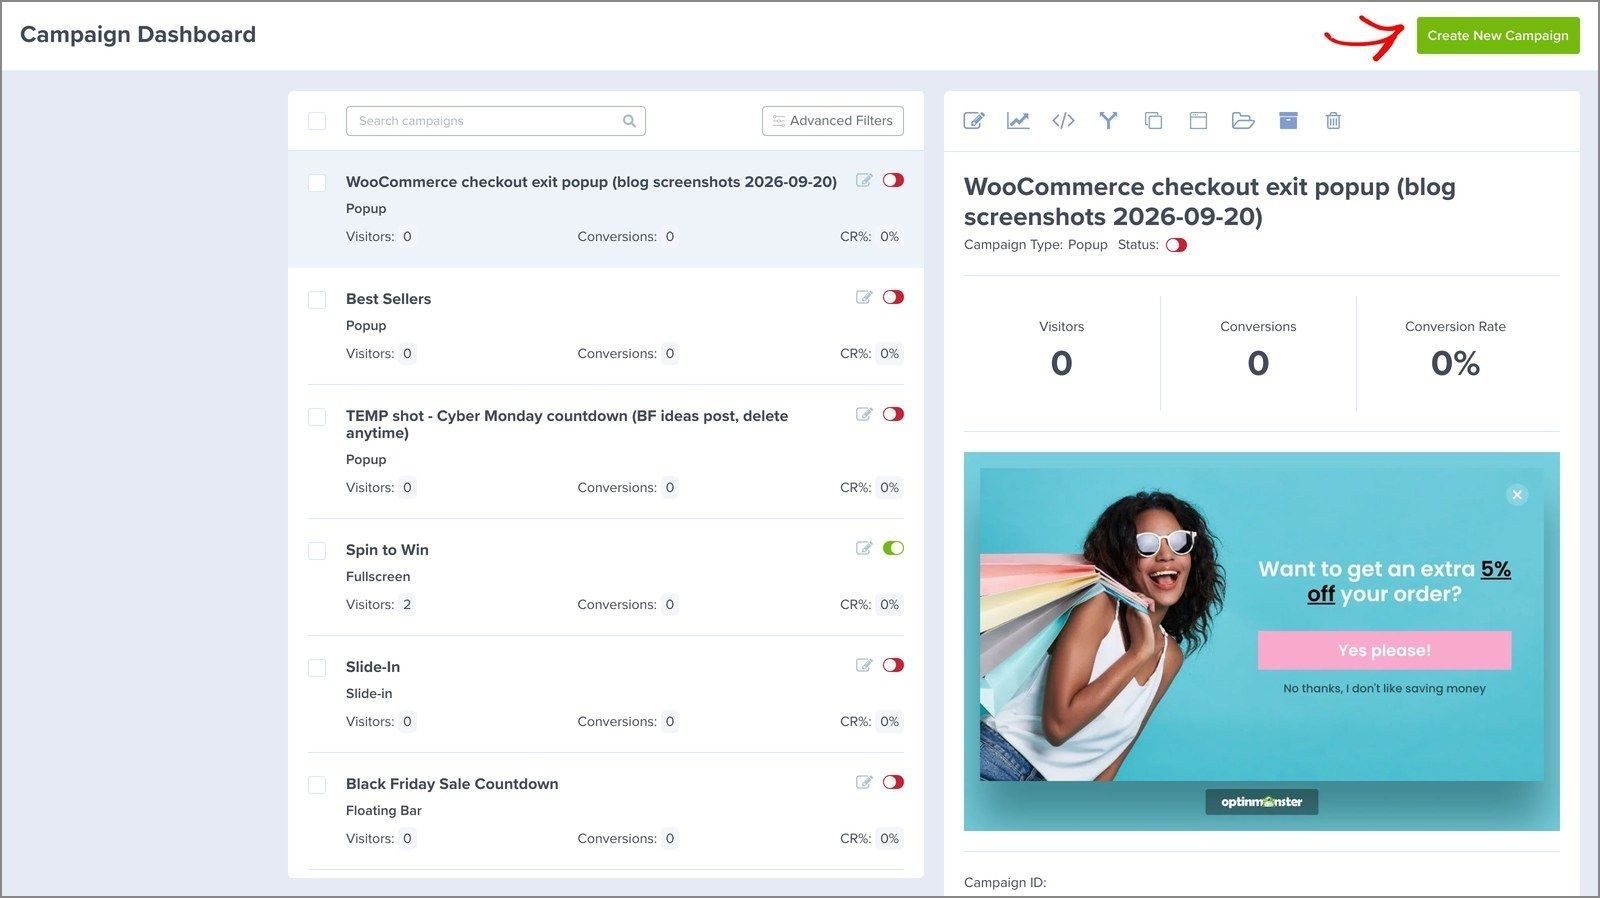Click the 'Campaign ID:' label
This screenshot has width=1600, height=898.
point(1005,883)
